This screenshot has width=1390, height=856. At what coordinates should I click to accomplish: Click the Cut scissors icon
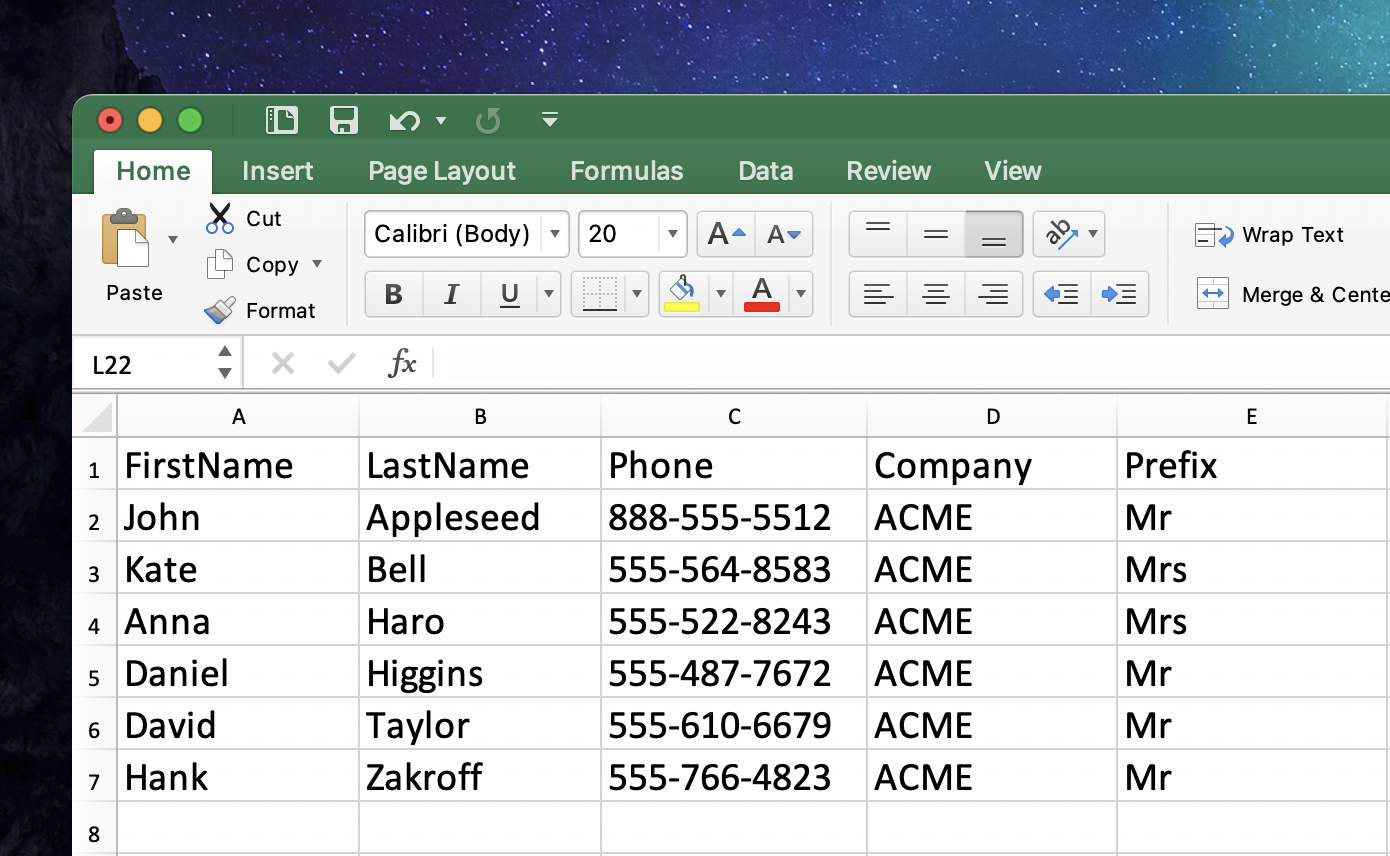tap(220, 218)
